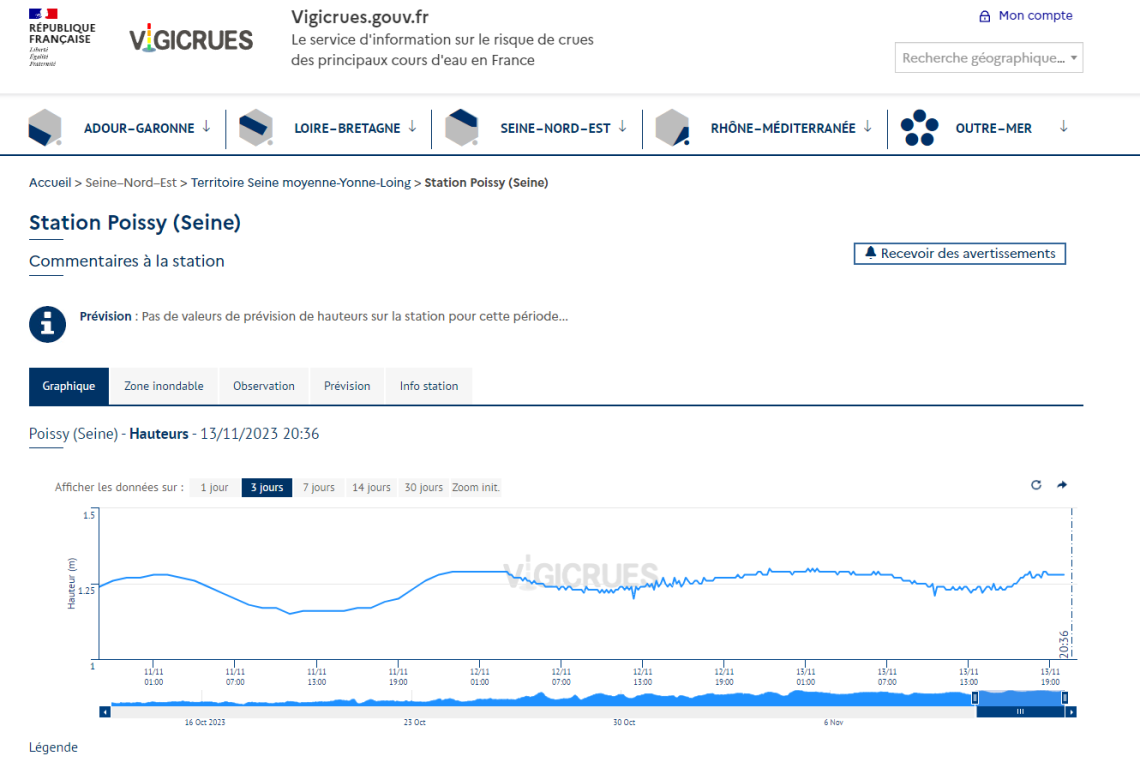
Task: Click Recevoir des avertissements button
Action: click(x=960, y=253)
